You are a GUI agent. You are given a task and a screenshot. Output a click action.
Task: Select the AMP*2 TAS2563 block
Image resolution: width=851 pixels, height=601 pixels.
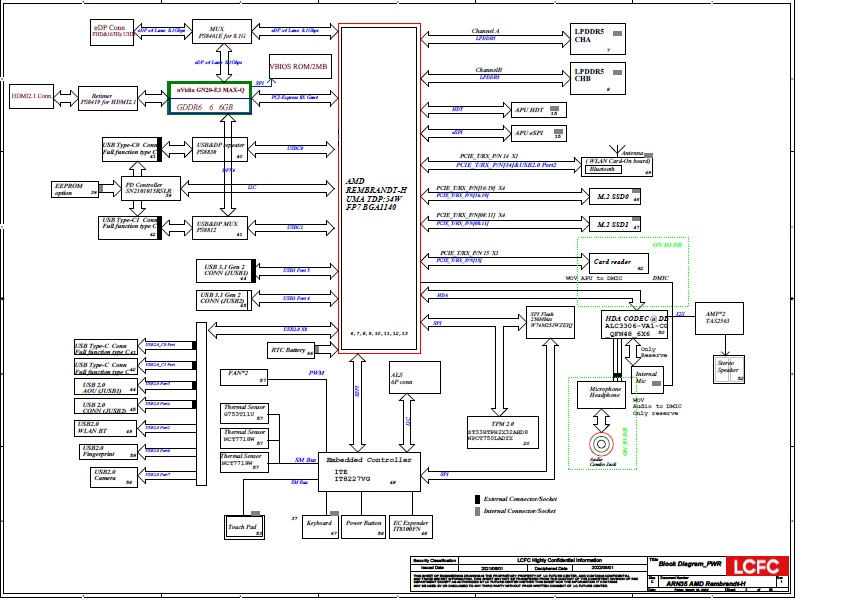click(x=719, y=319)
